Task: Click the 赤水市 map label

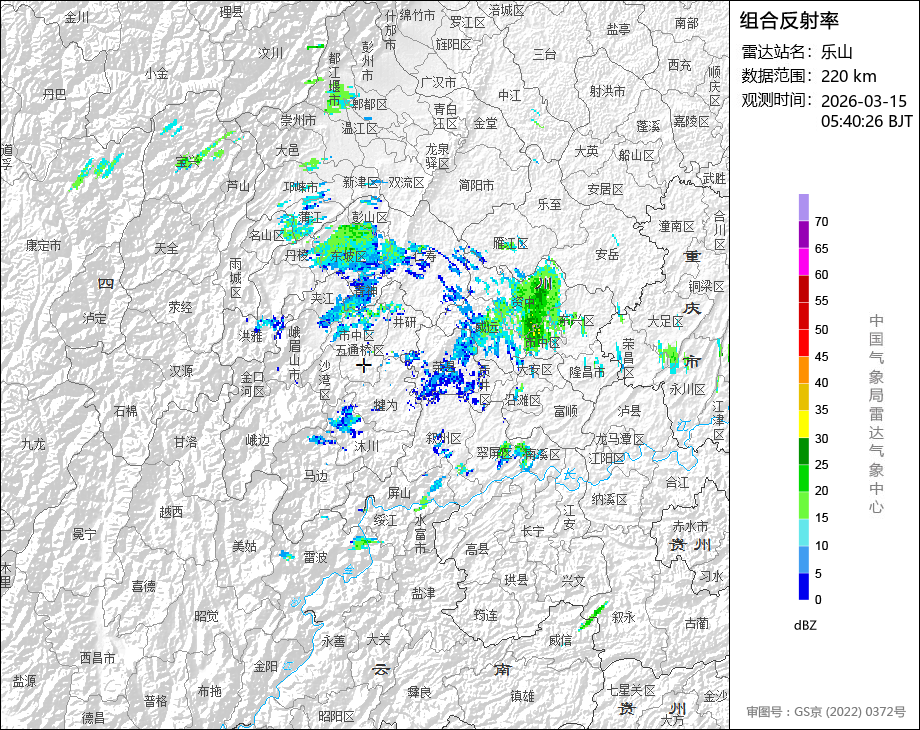Action: tap(690, 526)
